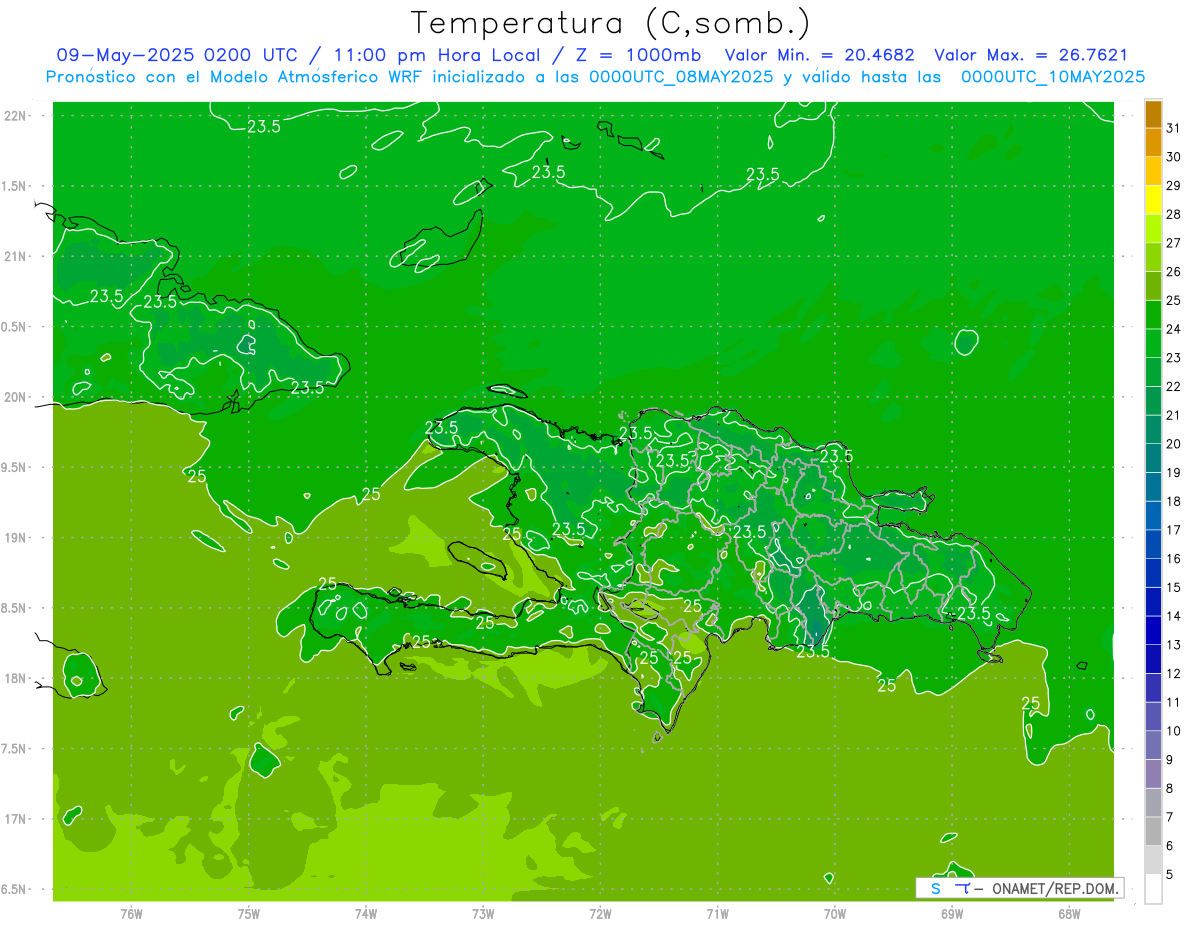Image resolution: width=1200 pixels, height=927 pixels.
Task: Pick the purple swatch between 9 and 10
Action: [1153, 746]
